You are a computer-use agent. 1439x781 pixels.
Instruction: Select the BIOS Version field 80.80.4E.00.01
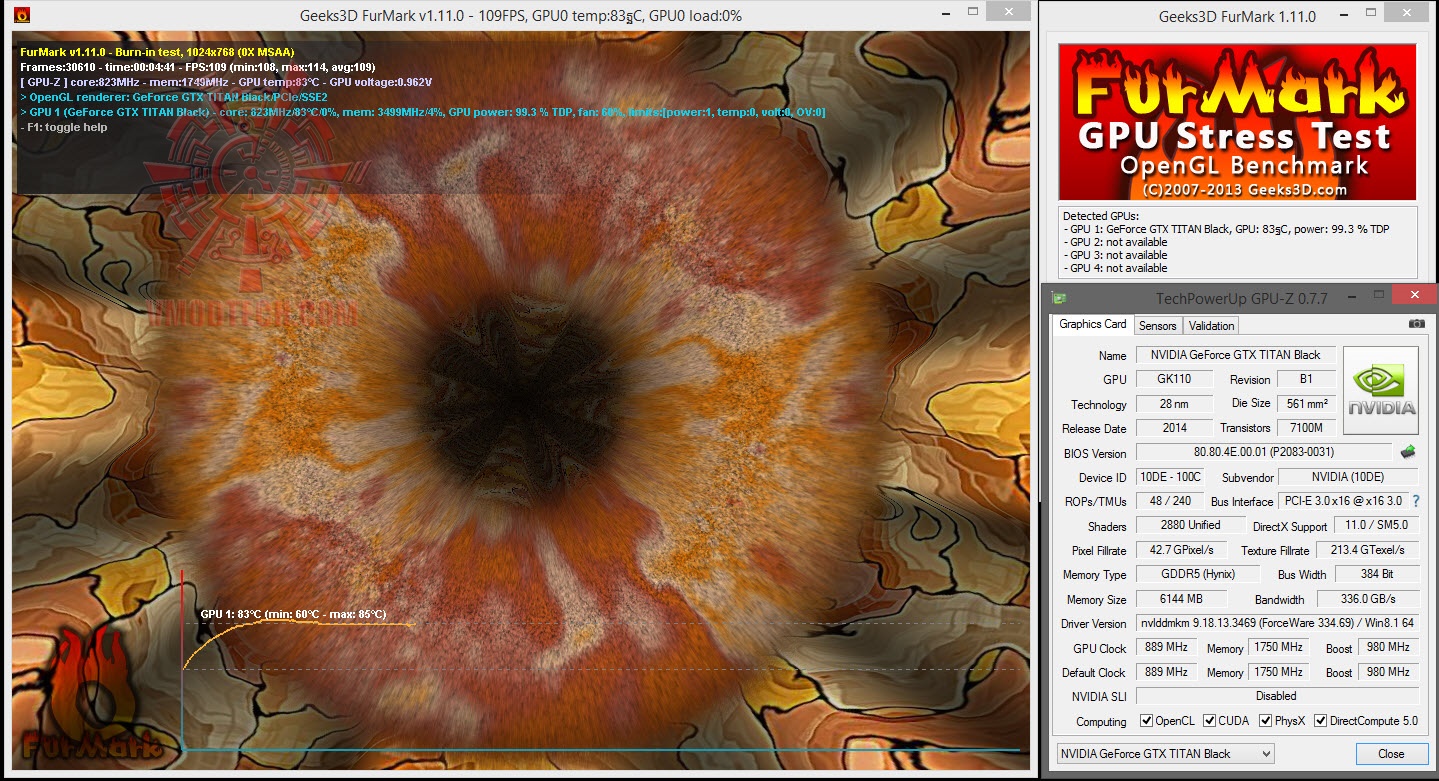[x=1264, y=452]
